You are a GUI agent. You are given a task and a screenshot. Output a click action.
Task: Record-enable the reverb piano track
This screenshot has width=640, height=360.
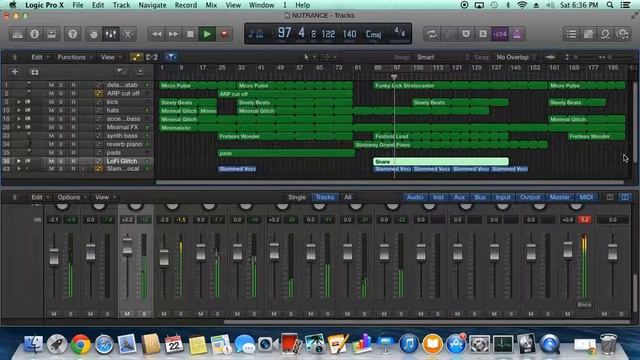coord(73,144)
